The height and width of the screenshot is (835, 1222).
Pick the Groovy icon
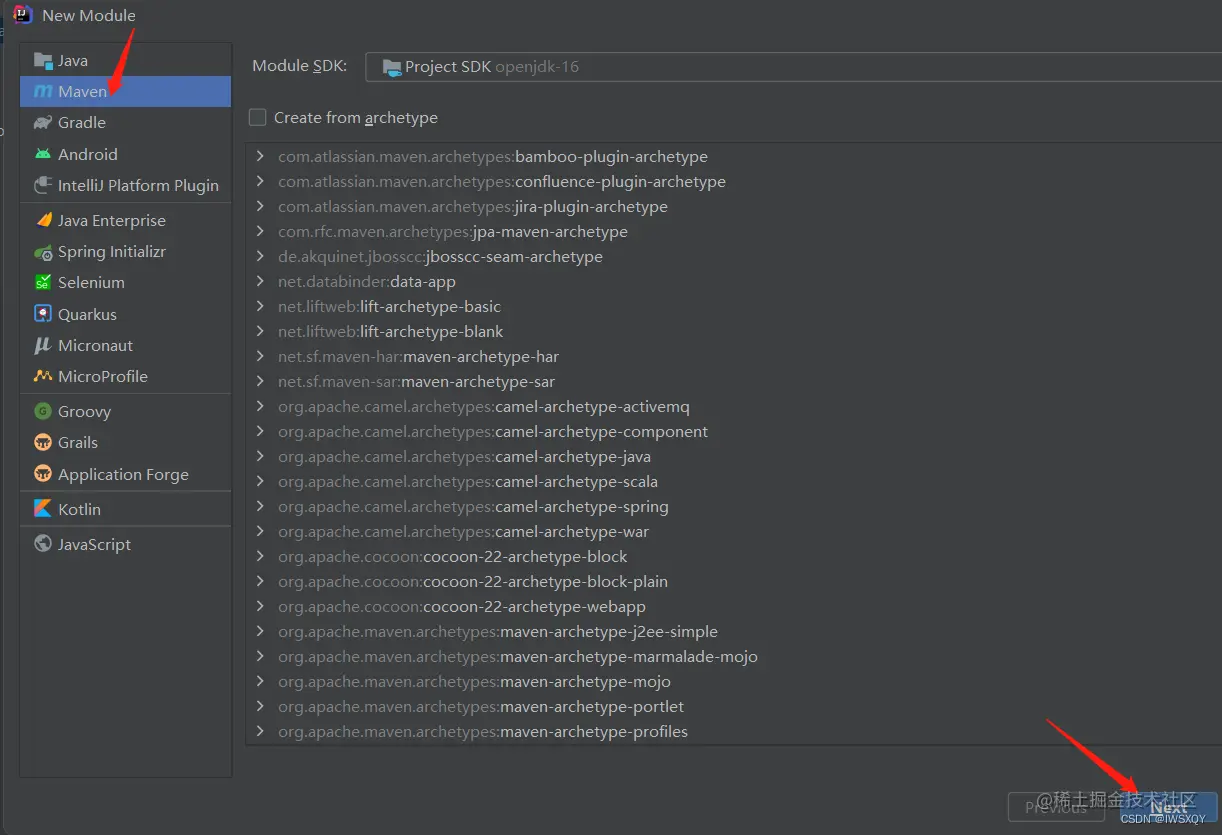coord(43,411)
